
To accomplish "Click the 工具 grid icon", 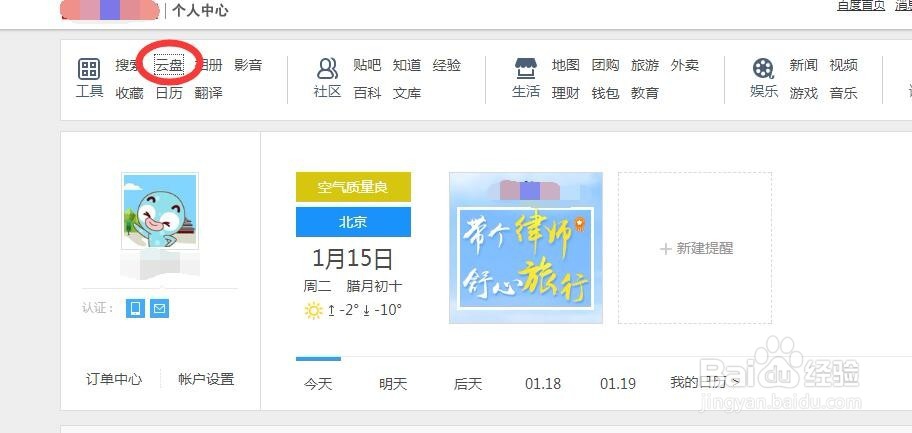I will 89,69.
